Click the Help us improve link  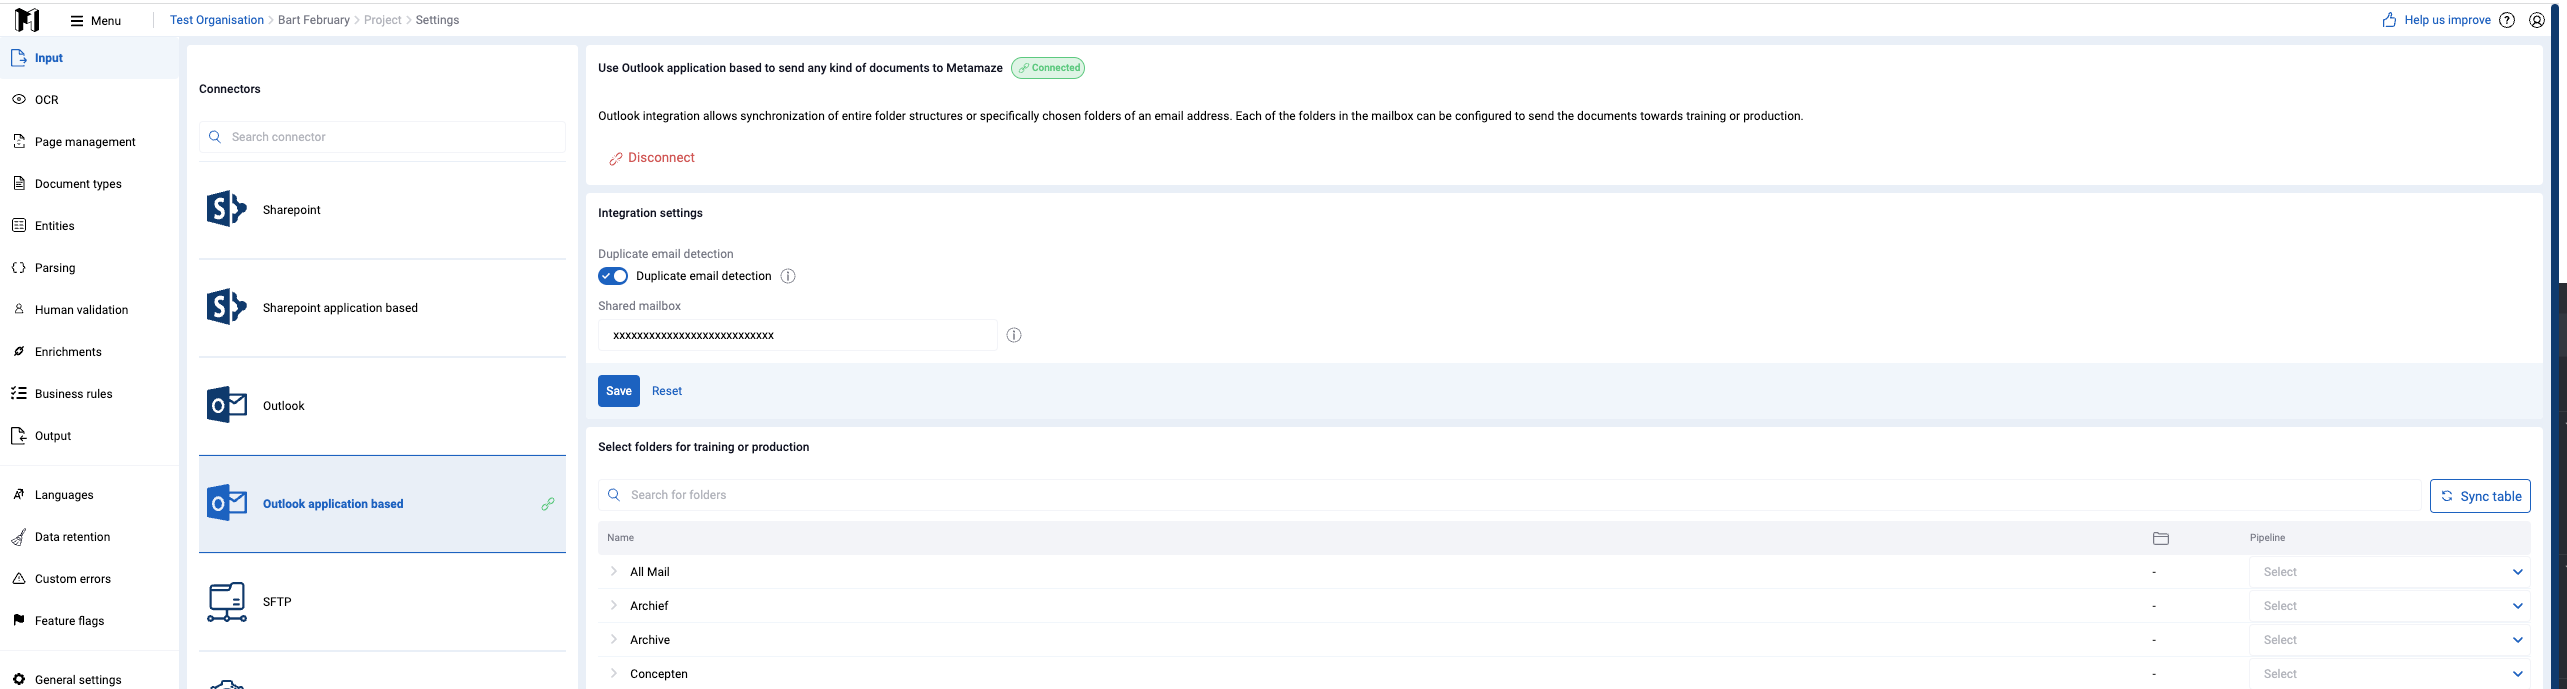point(2437,20)
